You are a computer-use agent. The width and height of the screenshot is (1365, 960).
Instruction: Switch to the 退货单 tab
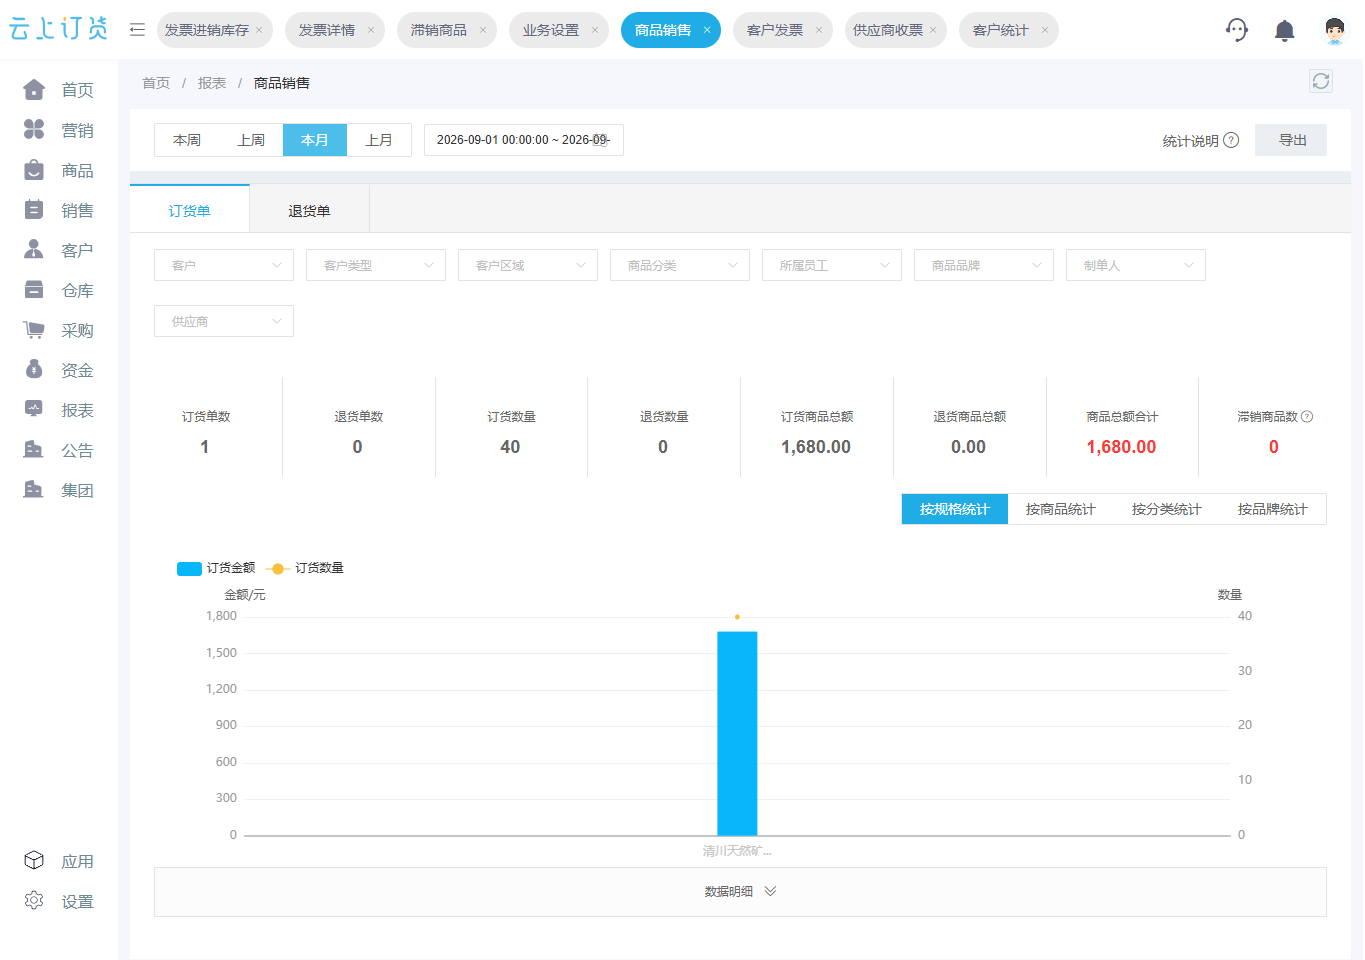[309, 211]
